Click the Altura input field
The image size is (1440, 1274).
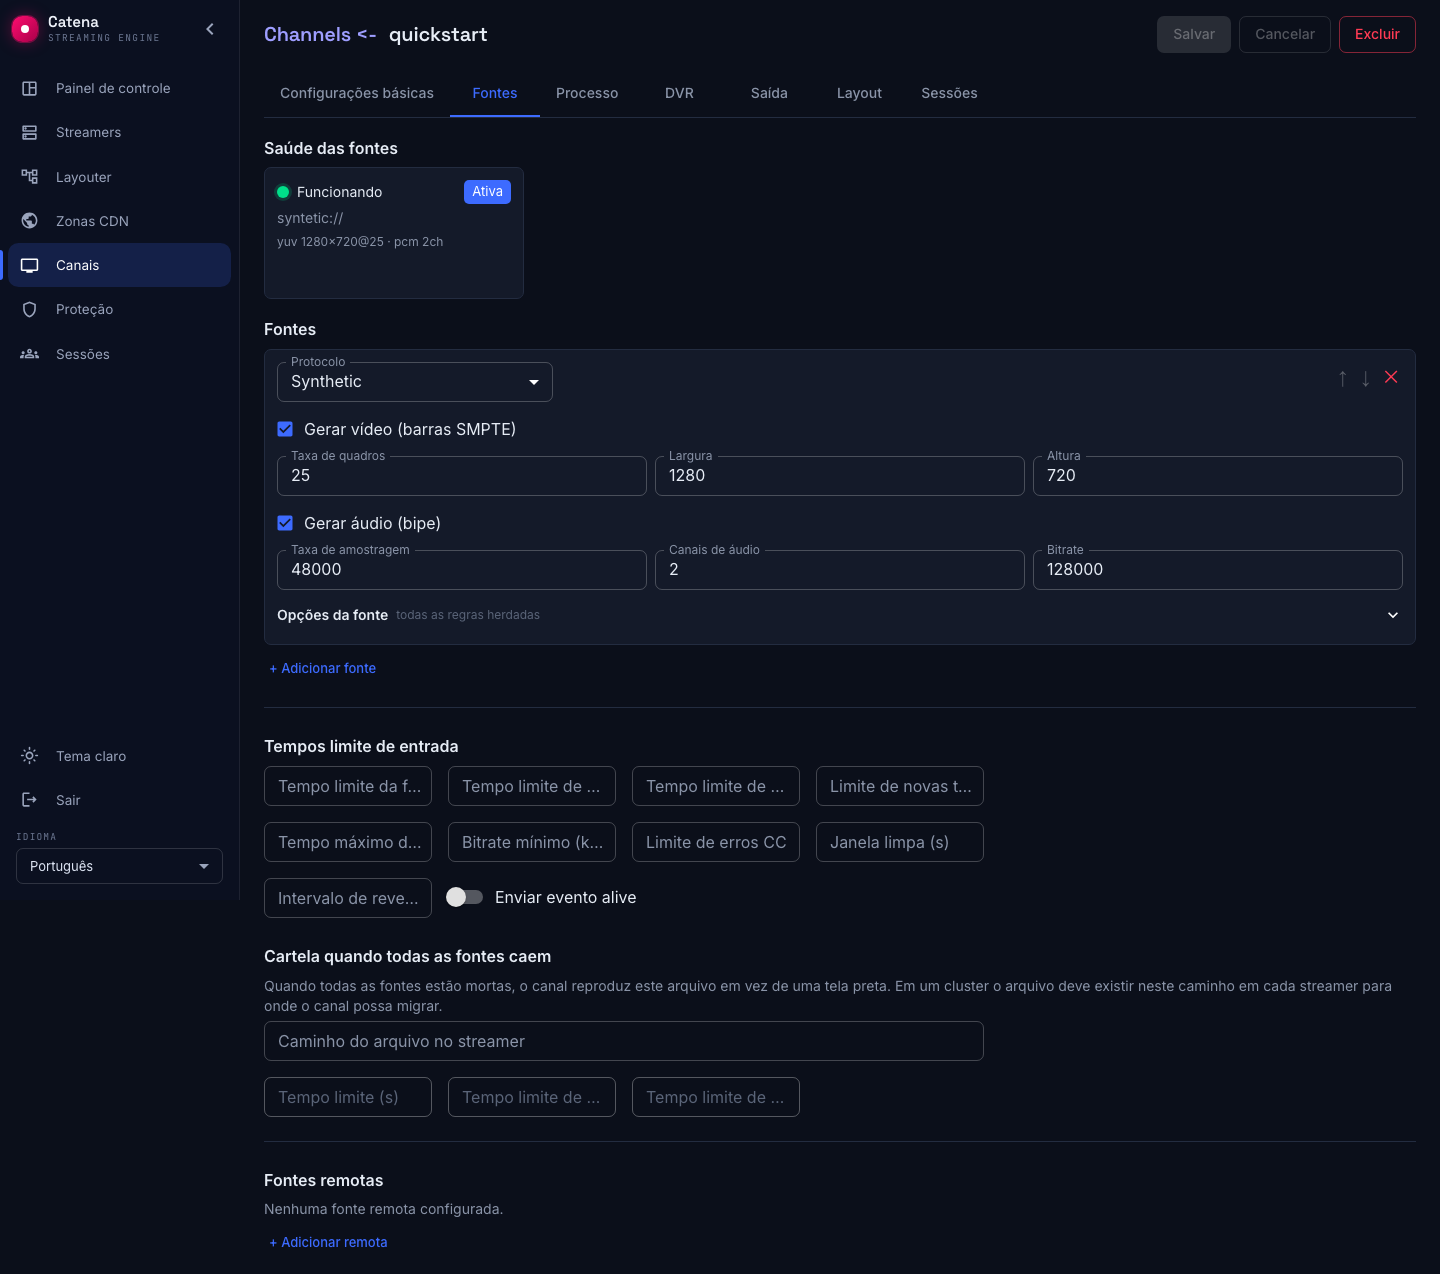tap(1218, 476)
